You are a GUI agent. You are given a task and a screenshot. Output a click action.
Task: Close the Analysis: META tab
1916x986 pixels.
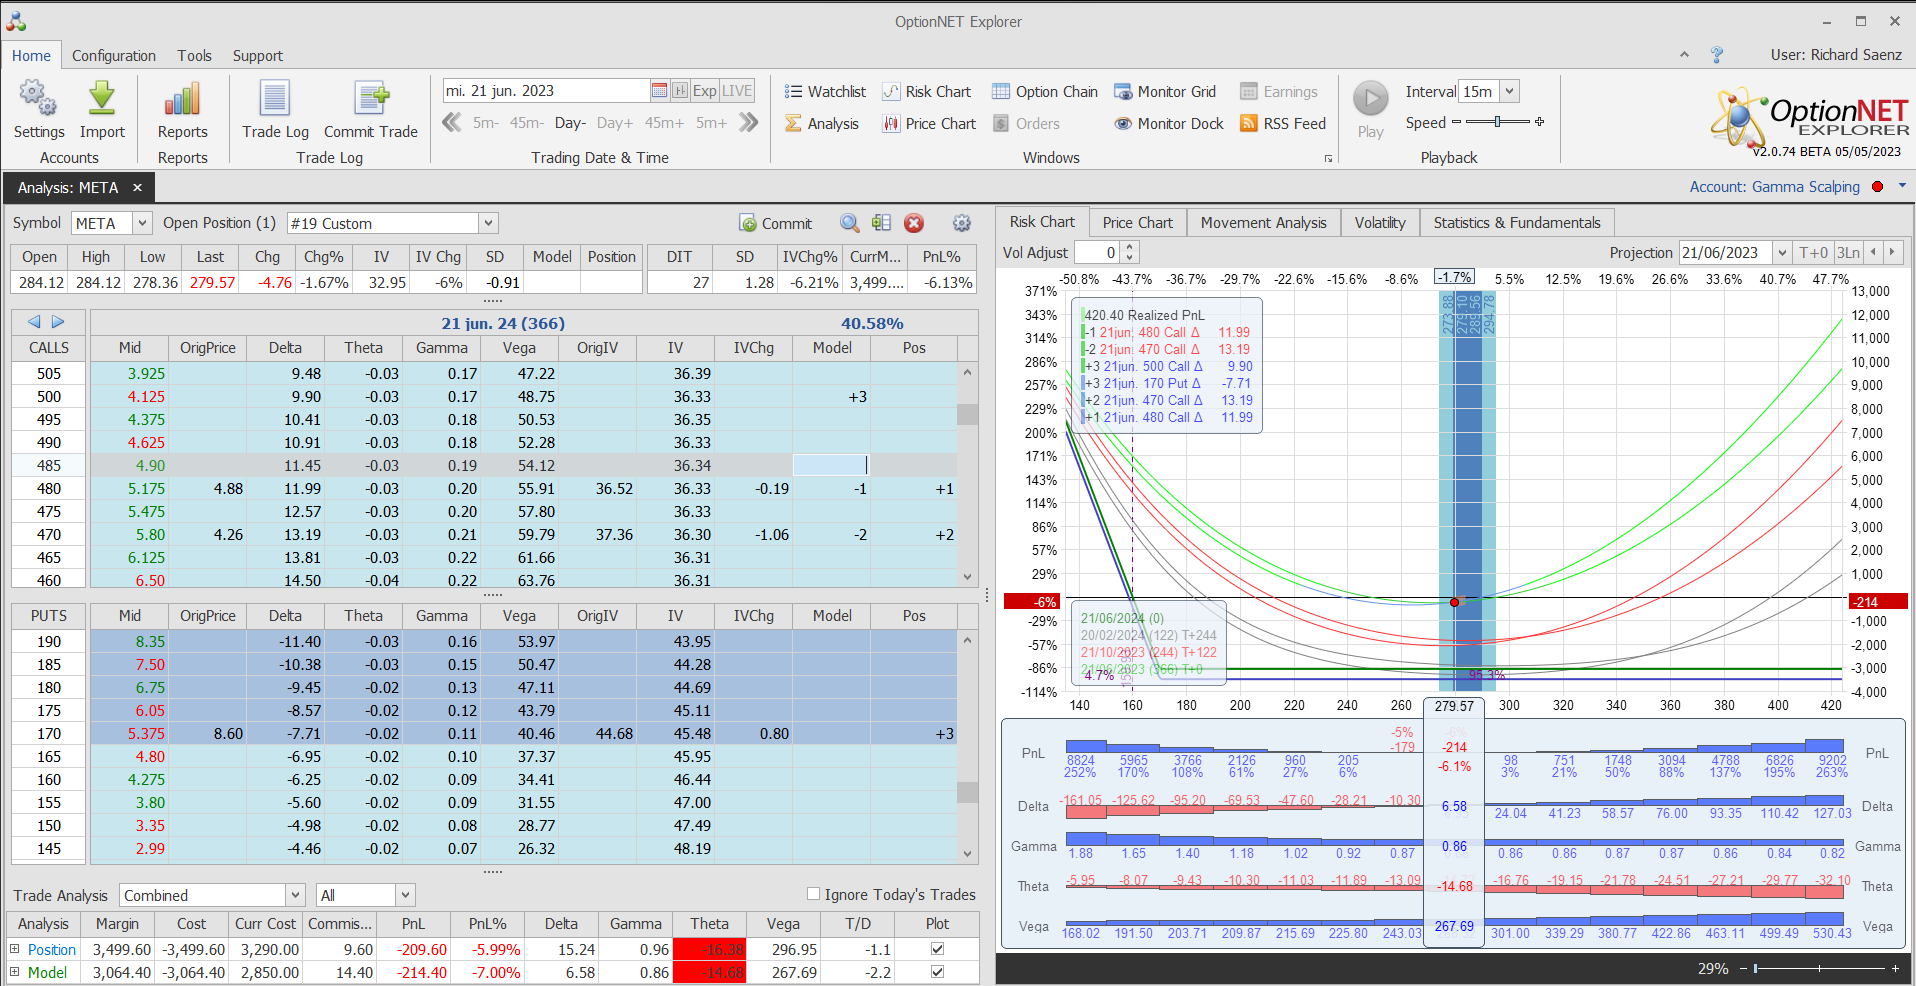137,187
